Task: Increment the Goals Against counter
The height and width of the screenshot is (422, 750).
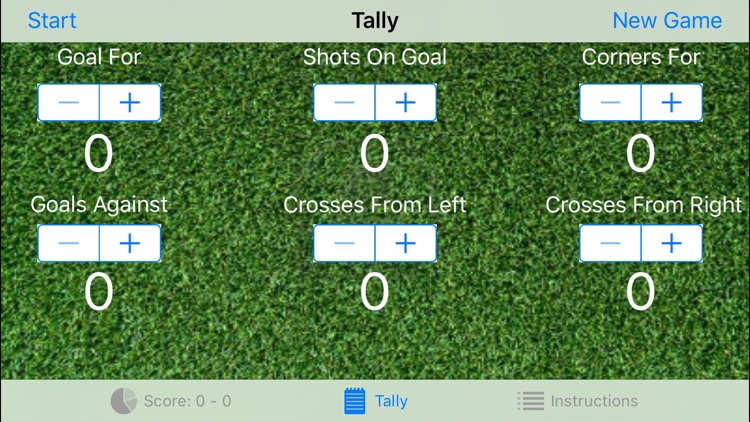Action: coord(130,243)
